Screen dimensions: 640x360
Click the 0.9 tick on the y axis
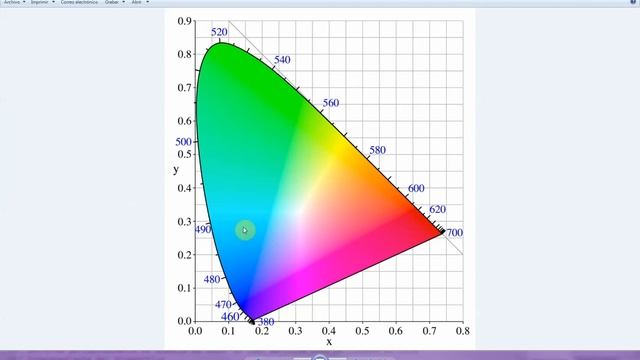(184, 21)
